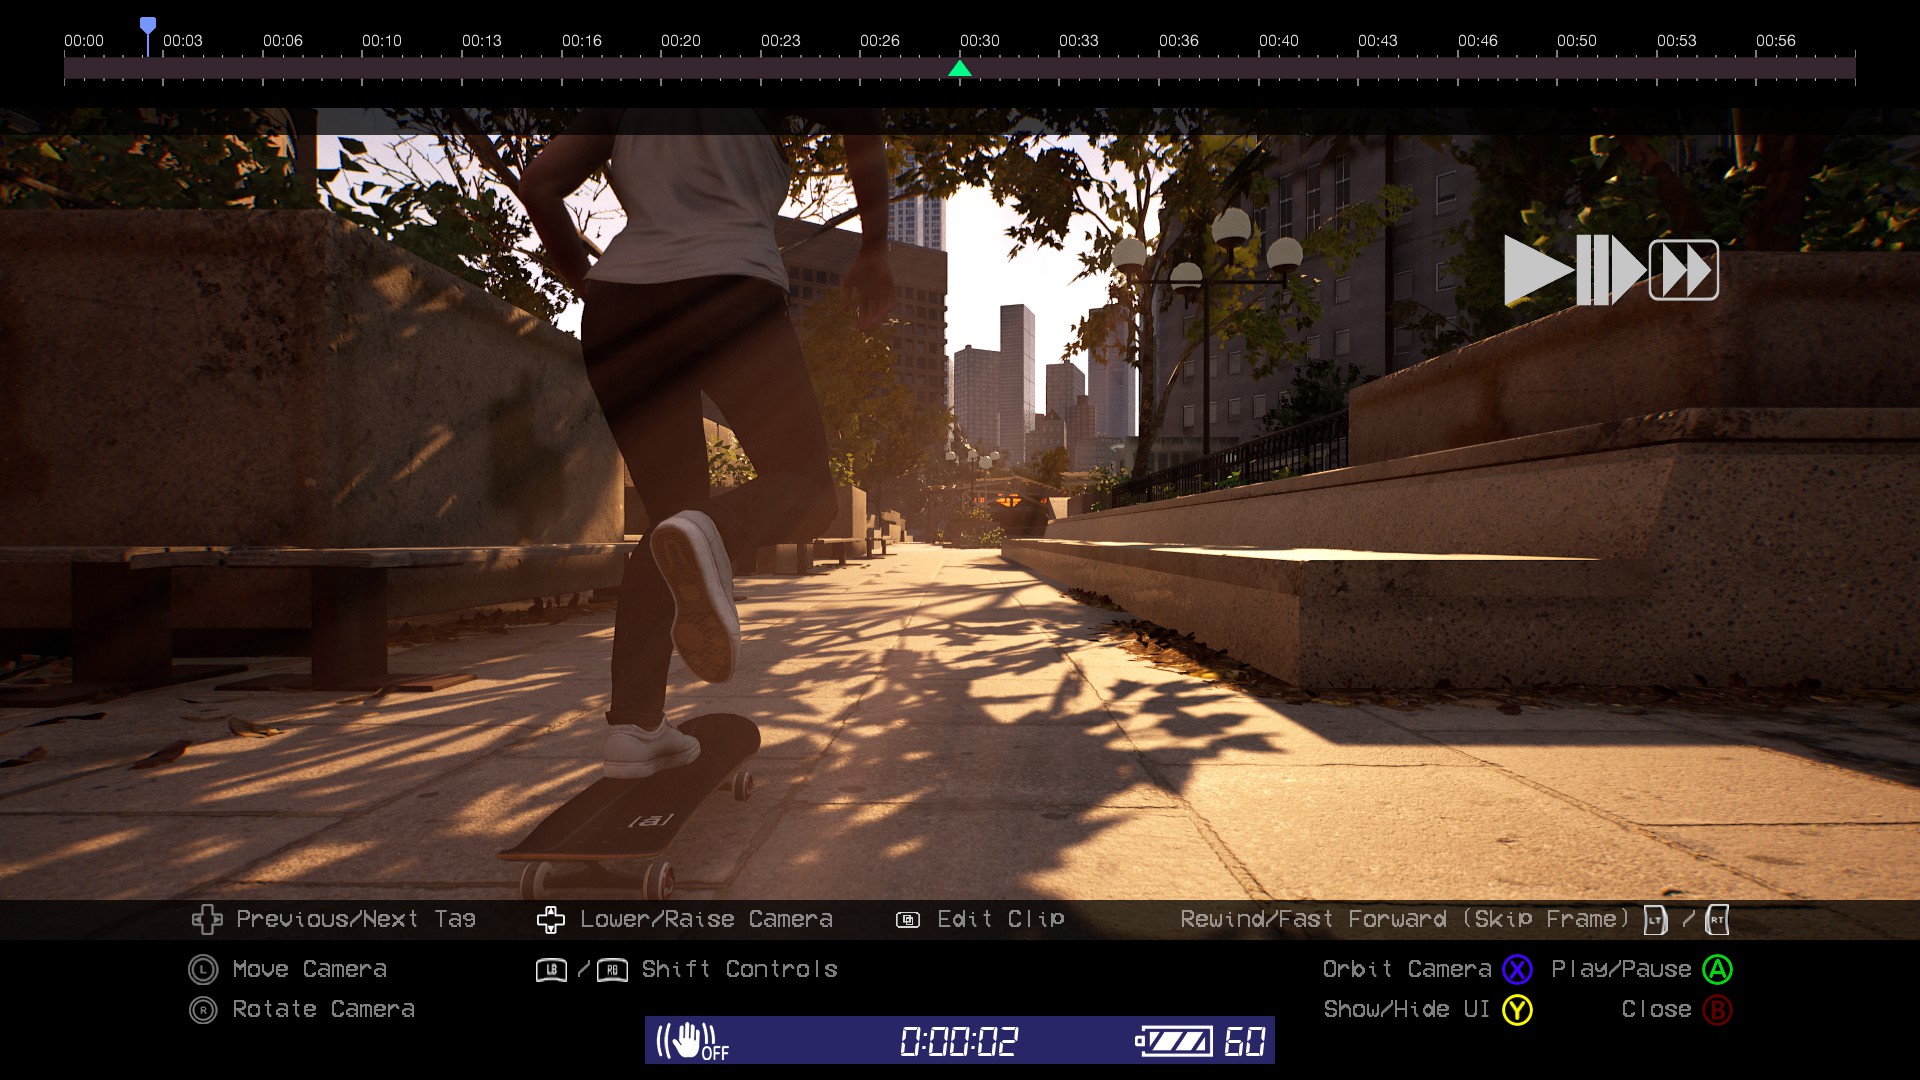The width and height of the screenshot is (1920, 1080).
Task: Click the battery level indicator icon
Action: (1175, 1041)
